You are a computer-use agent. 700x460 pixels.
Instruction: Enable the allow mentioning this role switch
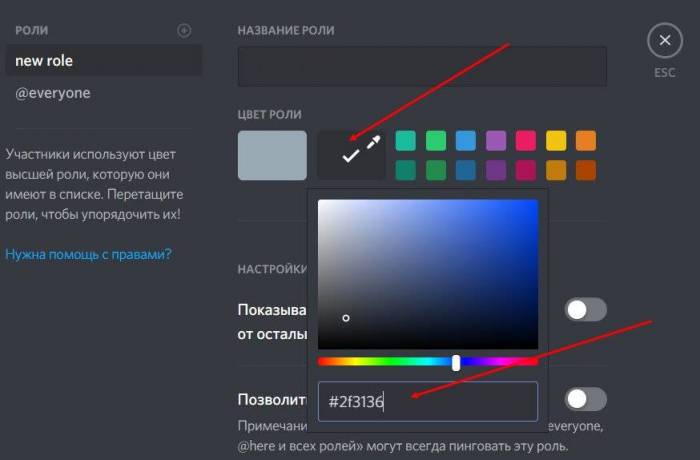coord(585,400)
